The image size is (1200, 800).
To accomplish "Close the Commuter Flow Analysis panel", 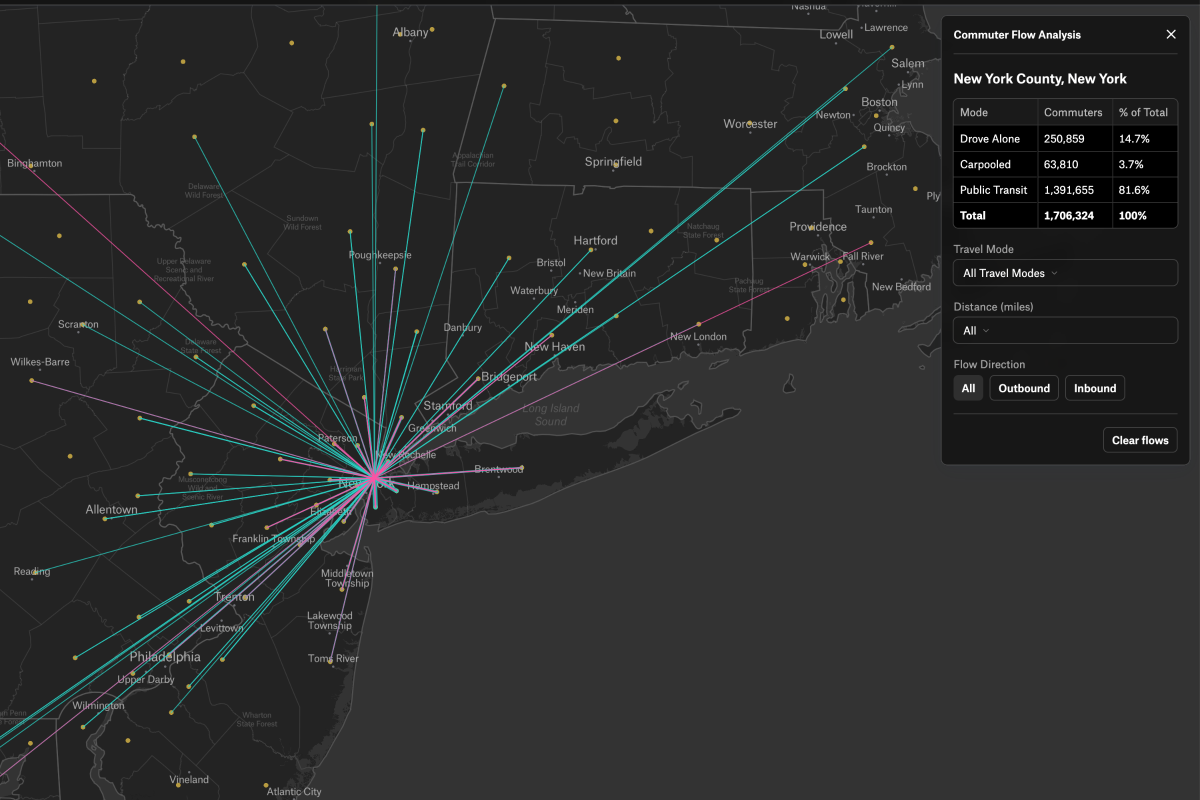I will tap(1171, 34).
